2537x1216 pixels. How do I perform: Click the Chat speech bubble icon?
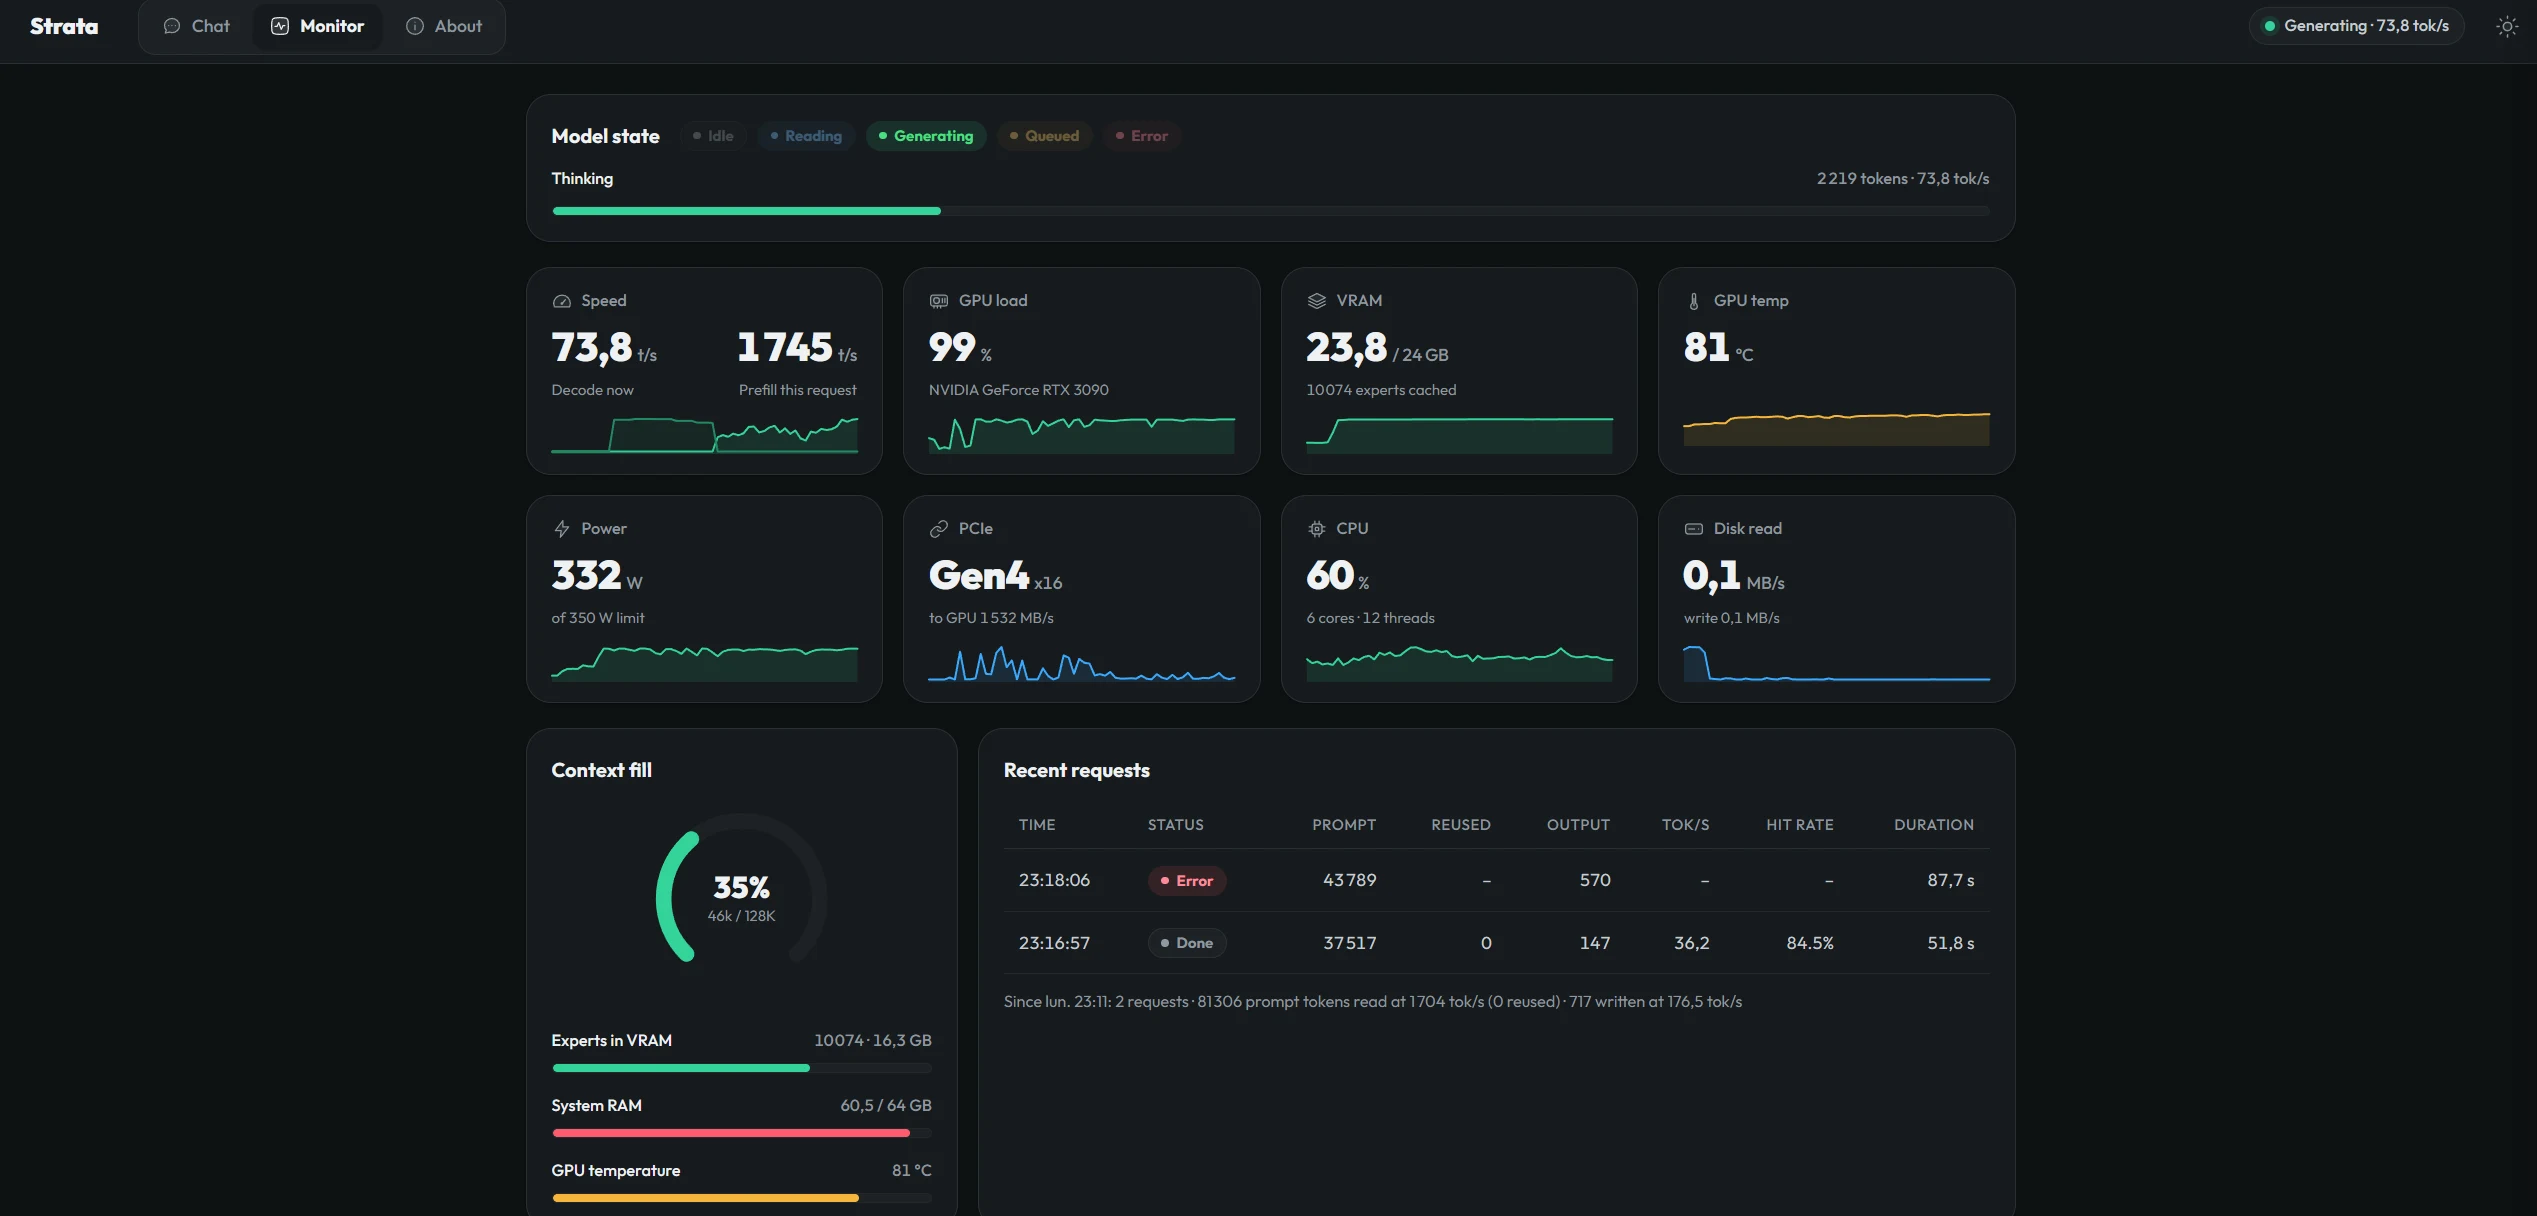click(172, 27)
